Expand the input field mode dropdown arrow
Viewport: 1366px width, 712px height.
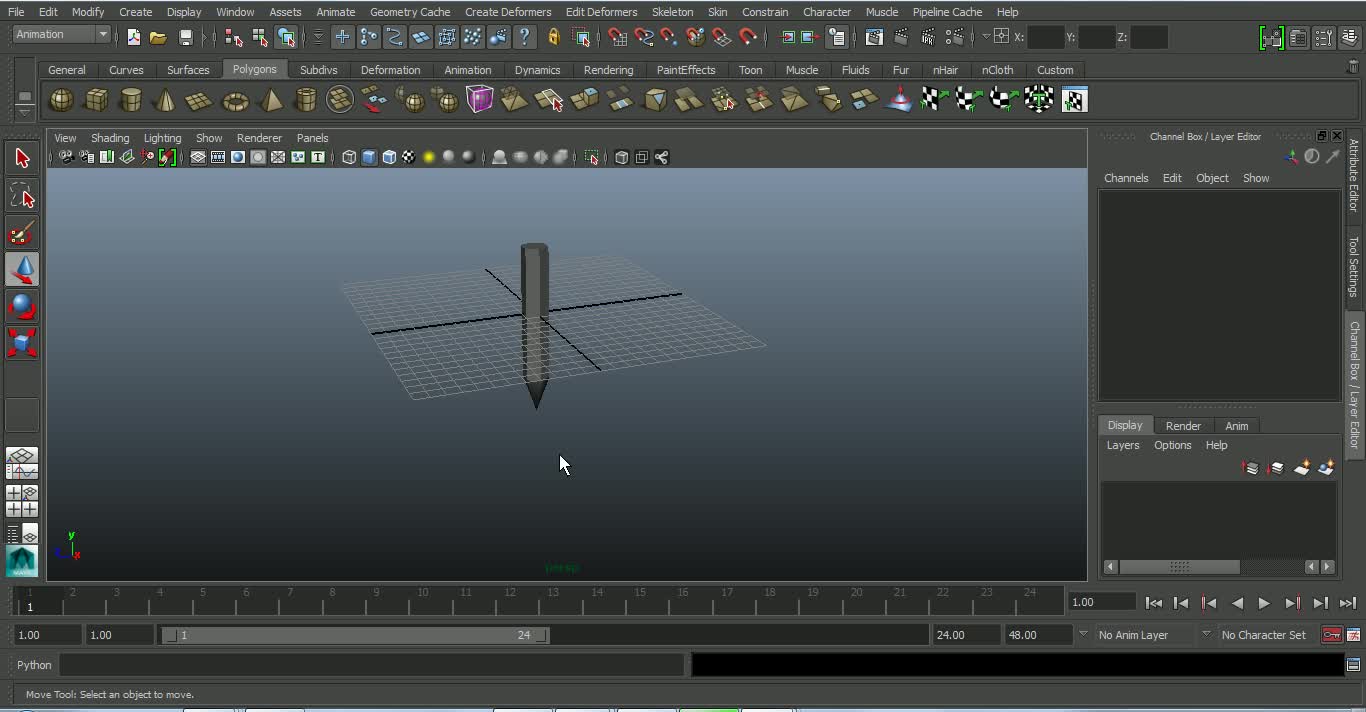pyautogui.click(x=985, y=36)
